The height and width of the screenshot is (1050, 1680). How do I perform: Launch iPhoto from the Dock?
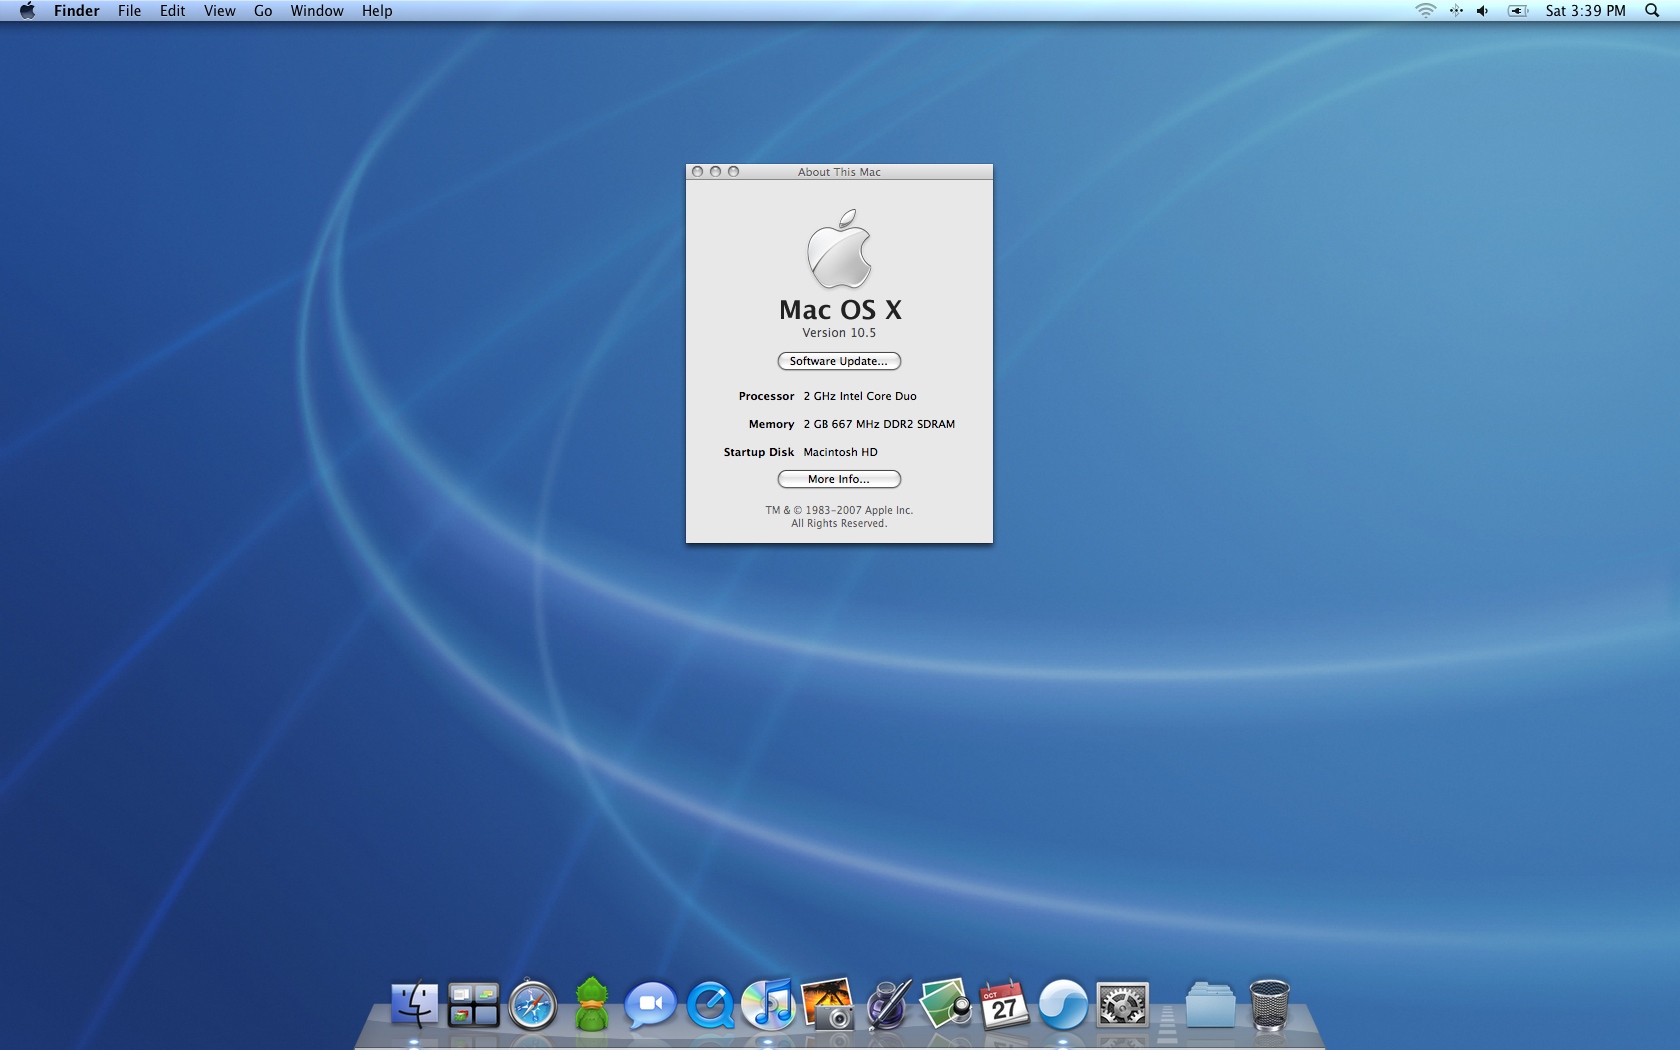click(828, 1004)
